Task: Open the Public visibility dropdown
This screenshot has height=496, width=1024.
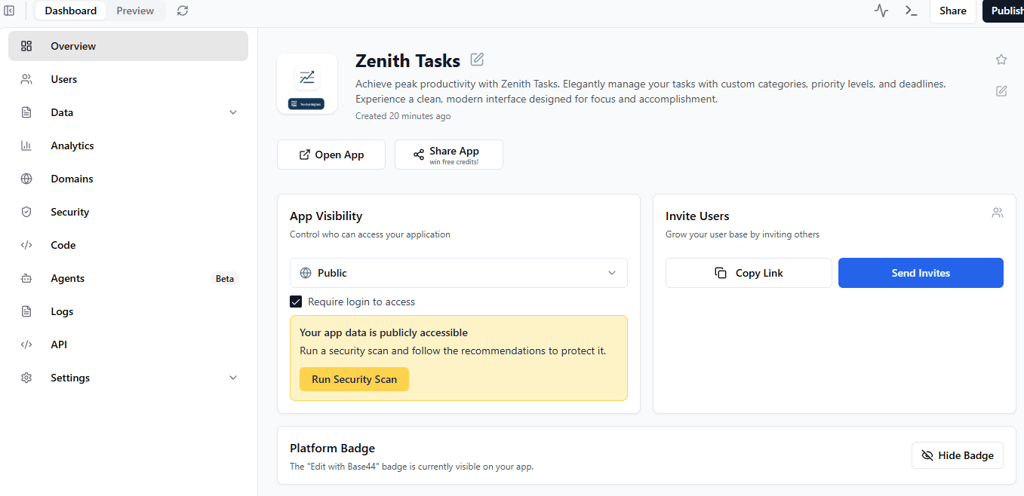Action: [x=458, y=273]
